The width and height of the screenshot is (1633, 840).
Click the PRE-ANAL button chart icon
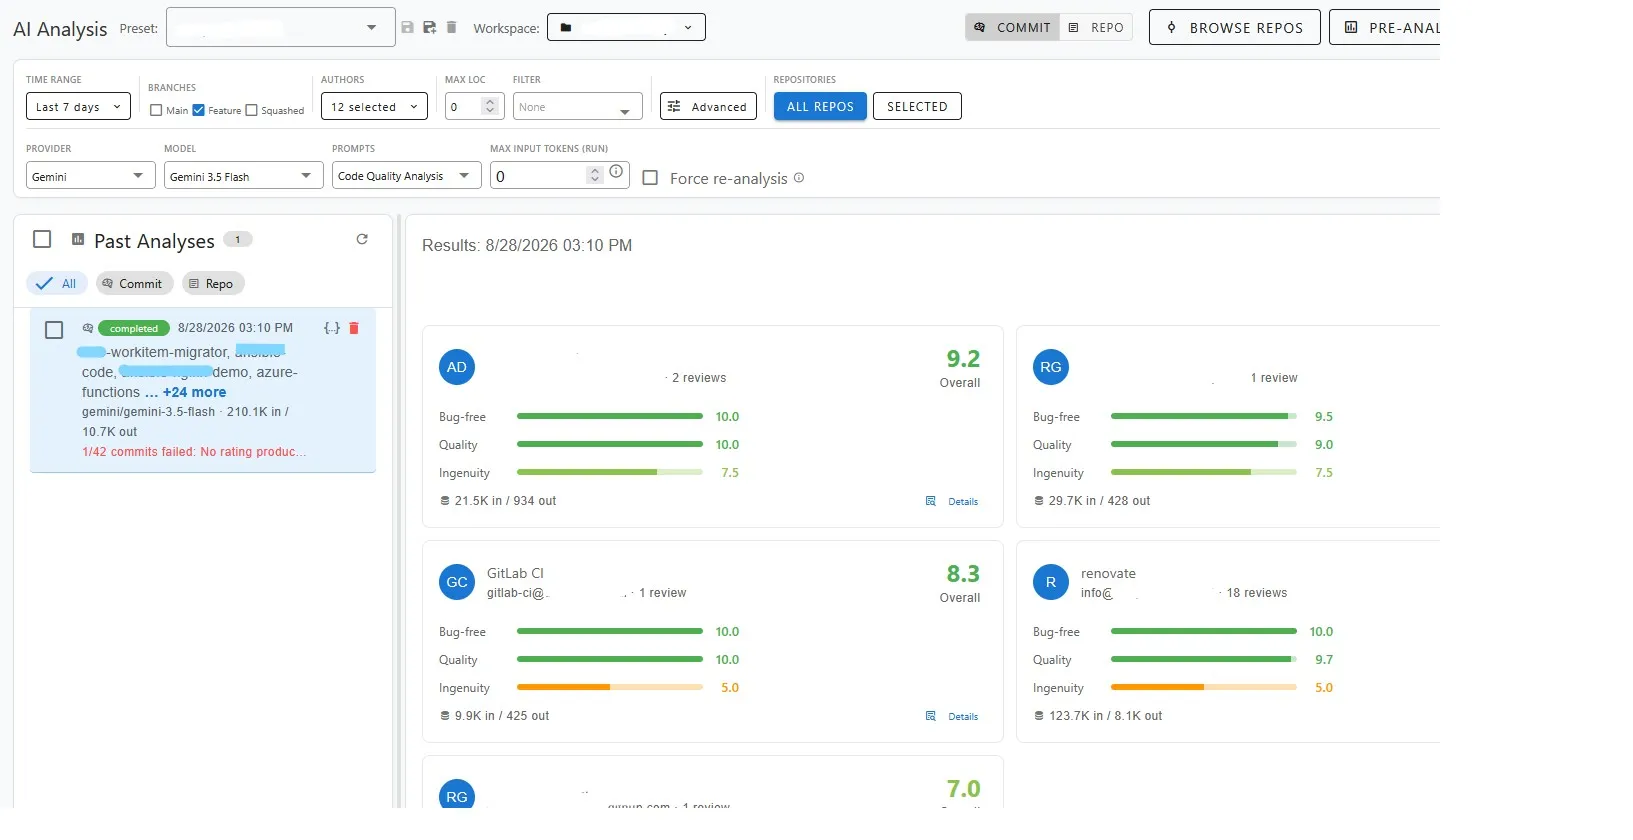click(x=1351, y=27)
